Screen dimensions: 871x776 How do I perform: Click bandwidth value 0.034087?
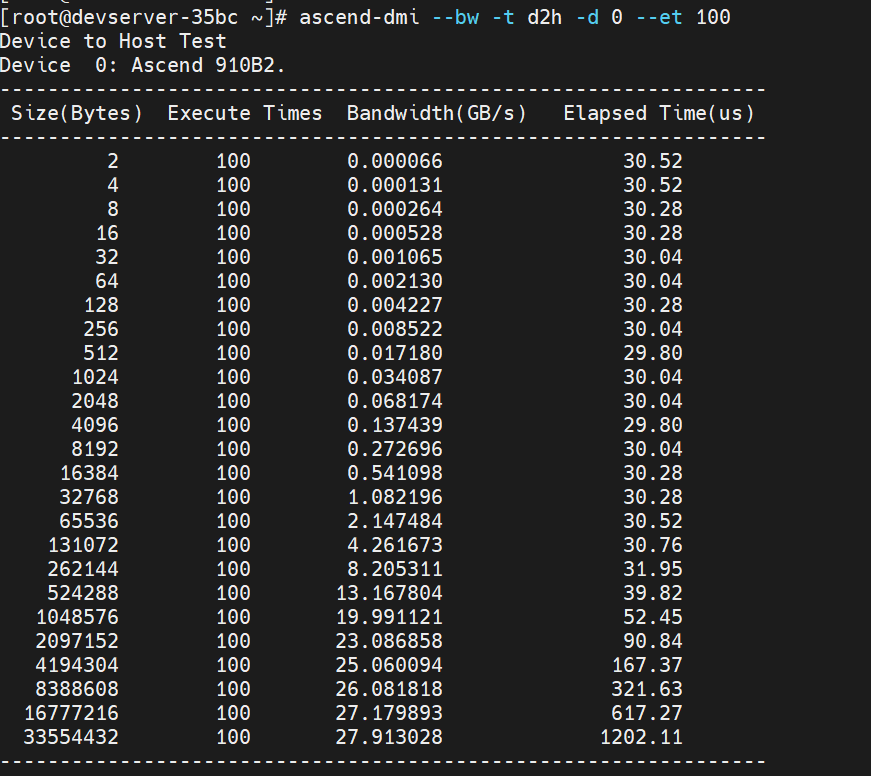(395, 377)
